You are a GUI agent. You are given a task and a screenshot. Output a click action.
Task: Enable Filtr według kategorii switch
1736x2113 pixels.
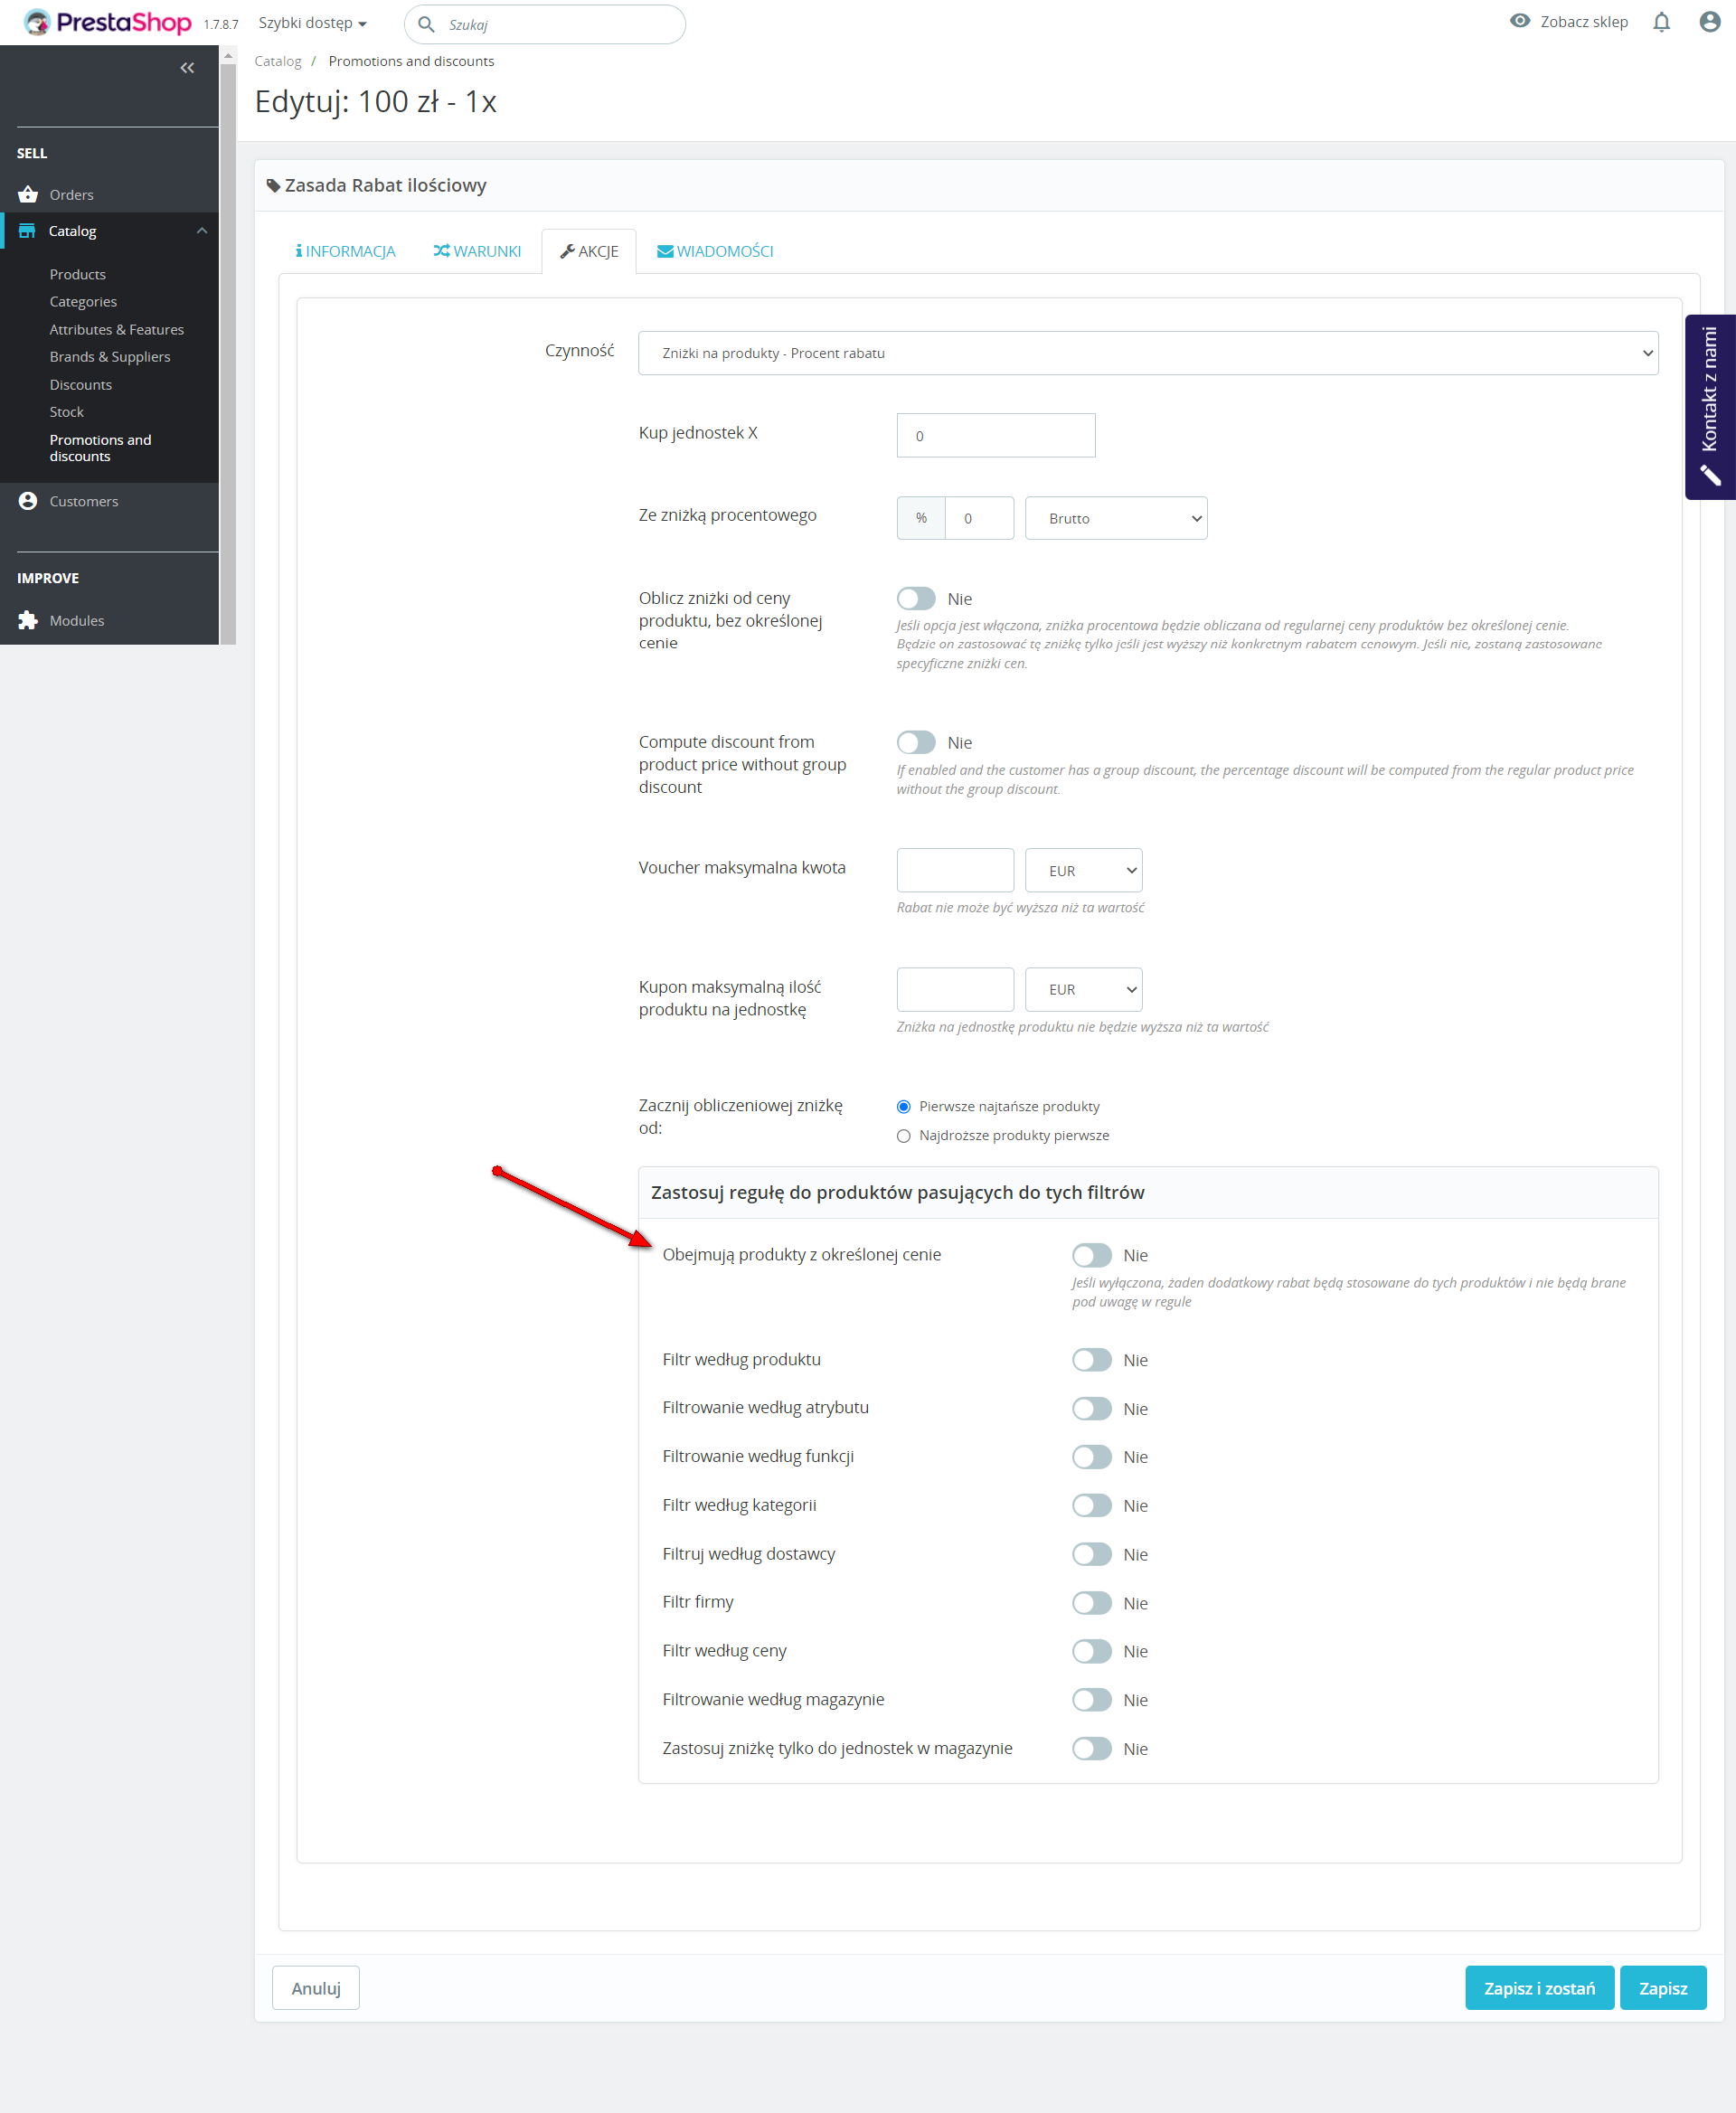pos(1091,1505)
